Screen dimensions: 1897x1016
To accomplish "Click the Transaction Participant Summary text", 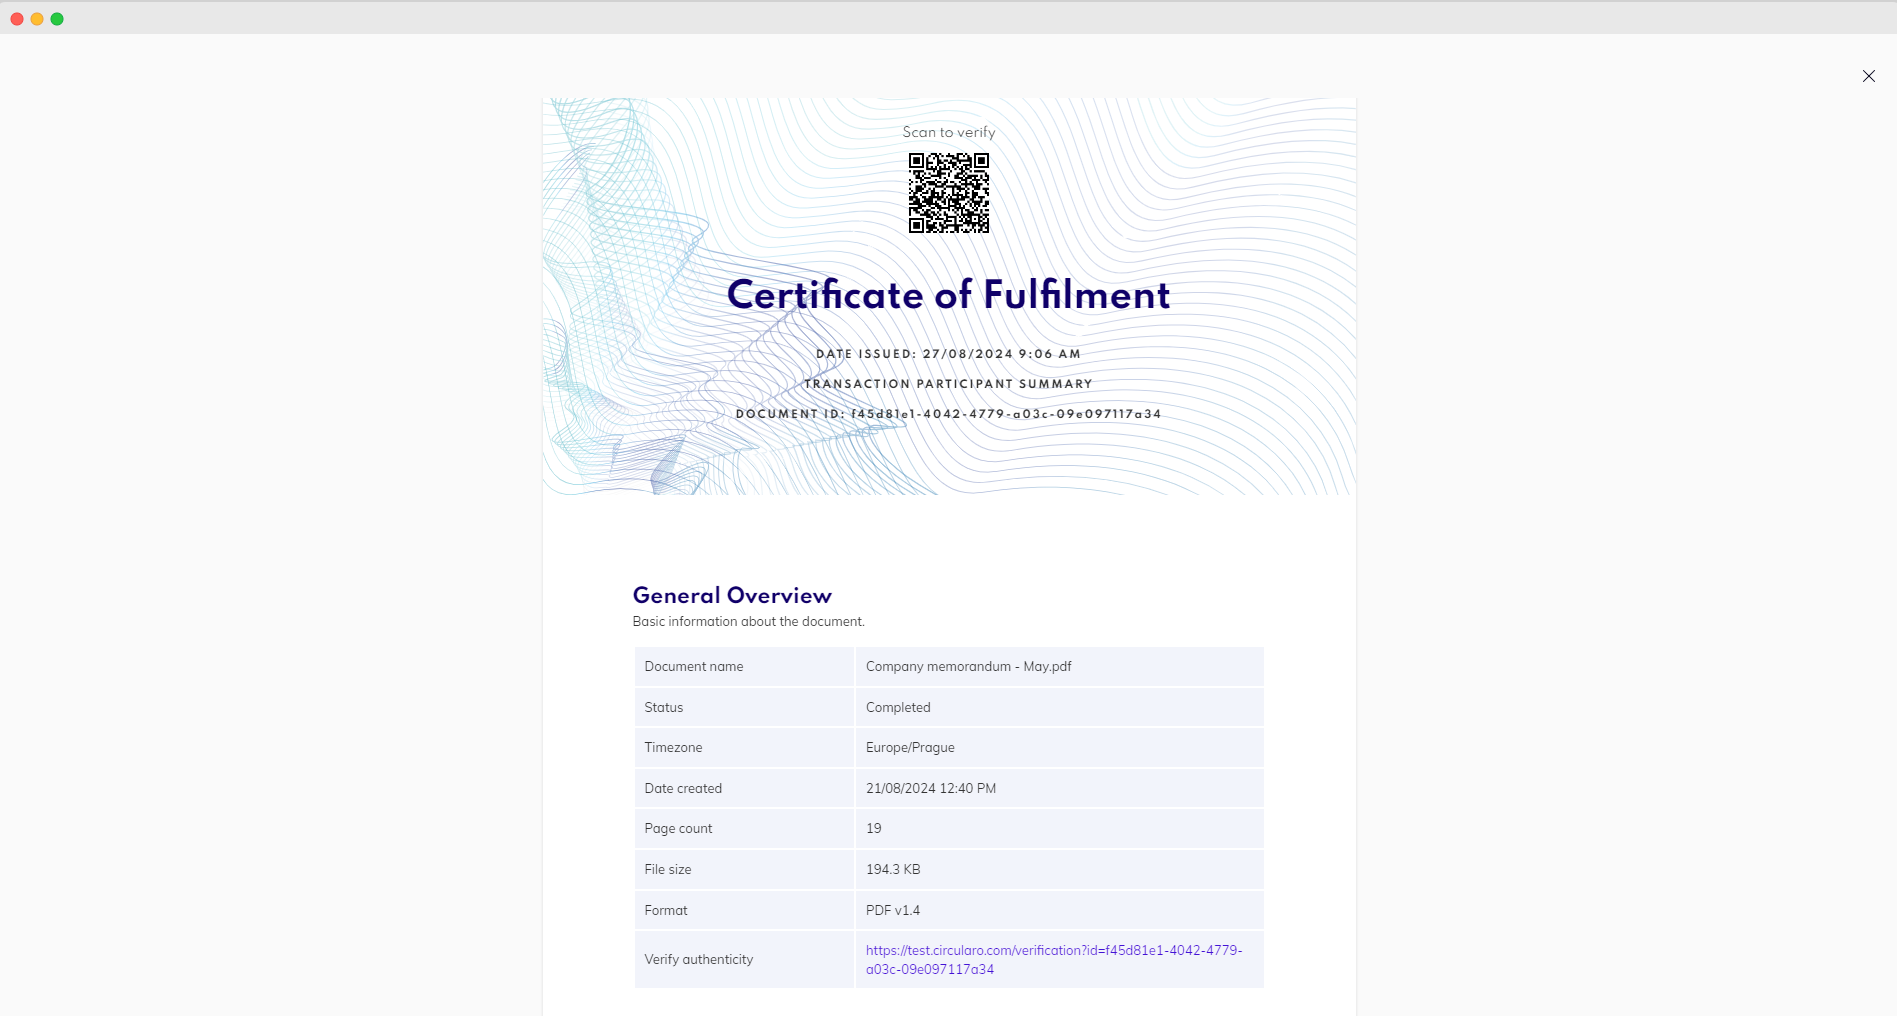I will (948, 383).
